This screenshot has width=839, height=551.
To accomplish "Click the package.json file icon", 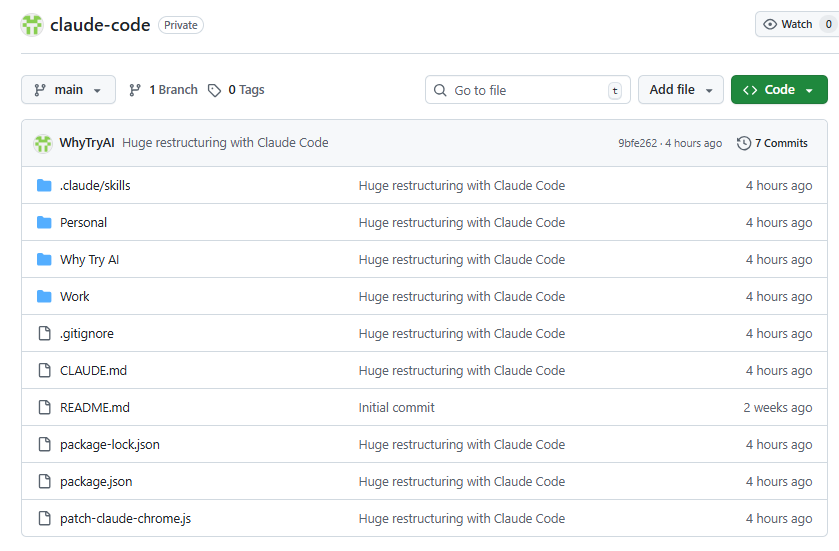I will [x=45, y=481].
